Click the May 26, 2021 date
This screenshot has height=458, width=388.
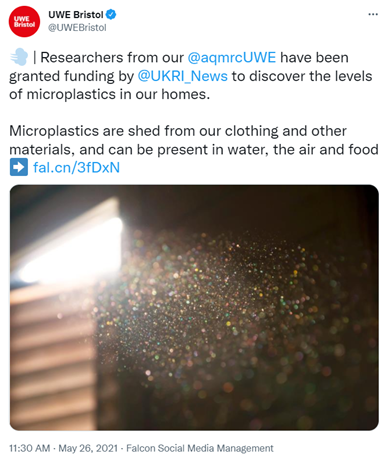[x=88, y=448]
